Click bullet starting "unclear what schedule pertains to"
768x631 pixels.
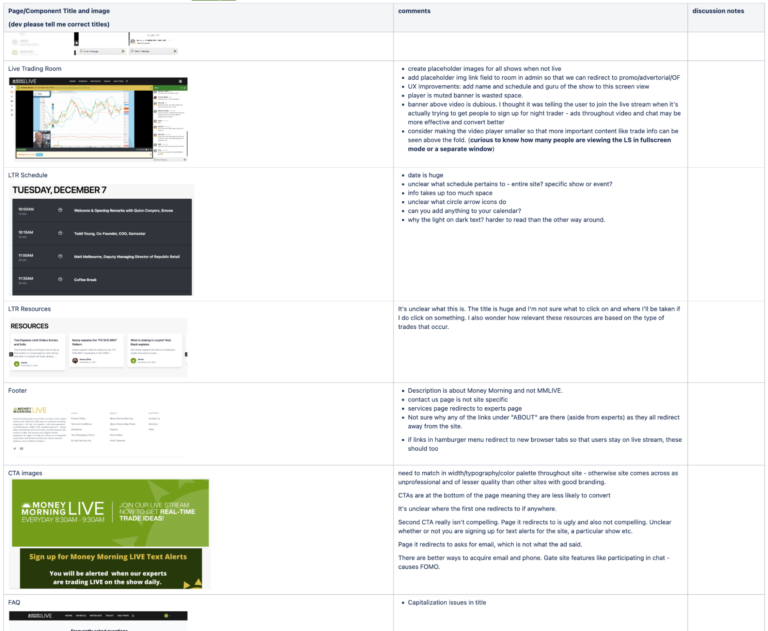[510, 184]
